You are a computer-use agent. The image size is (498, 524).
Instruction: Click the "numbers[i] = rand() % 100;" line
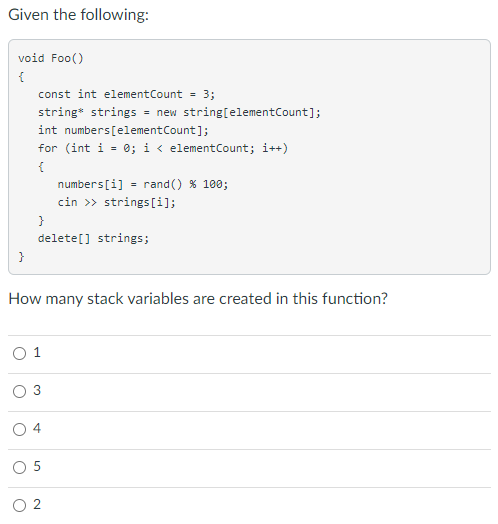143,184
